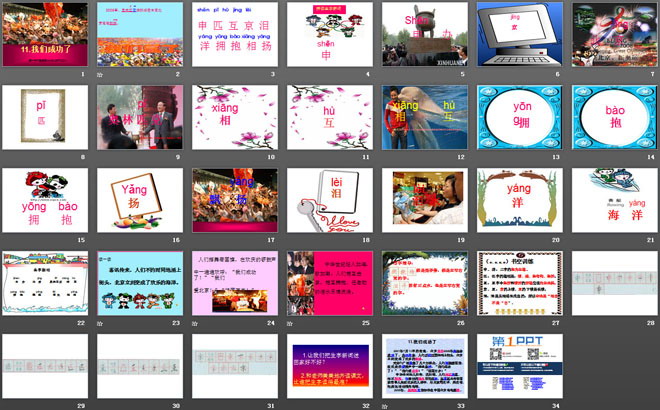The width and height of the screenshot is (660, 410).
Task: Select writing-grid slide numbered 29
Action: coord(45,366)
